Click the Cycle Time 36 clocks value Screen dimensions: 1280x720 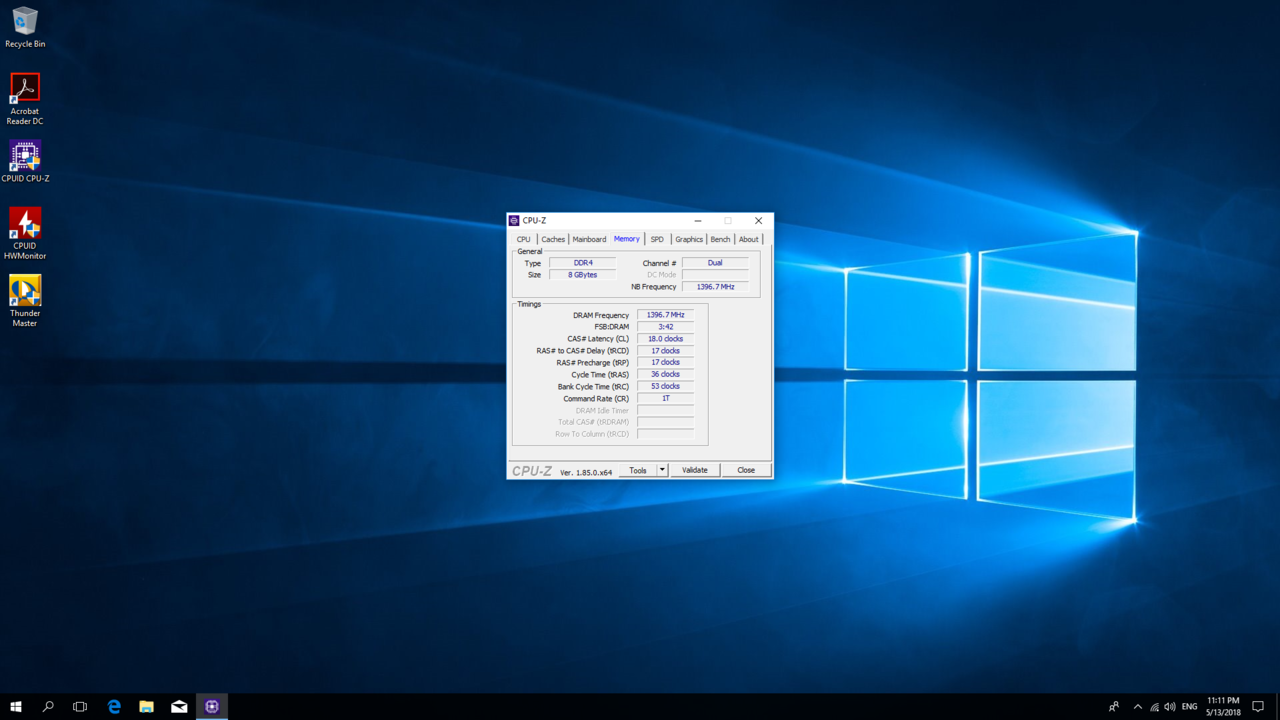click(665, 375)
